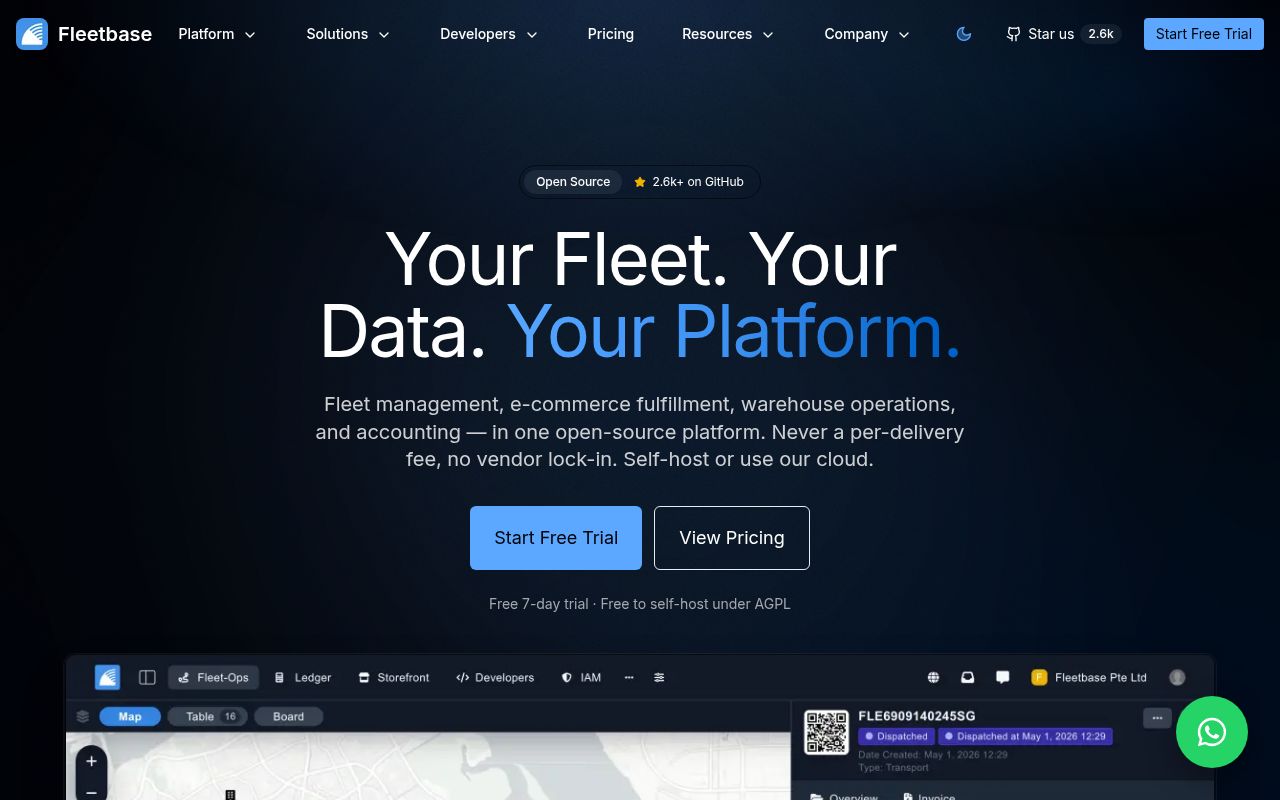Open the inbox tray icon in dashboard preview
1280x800 pixels.
(x=968, y=677)
